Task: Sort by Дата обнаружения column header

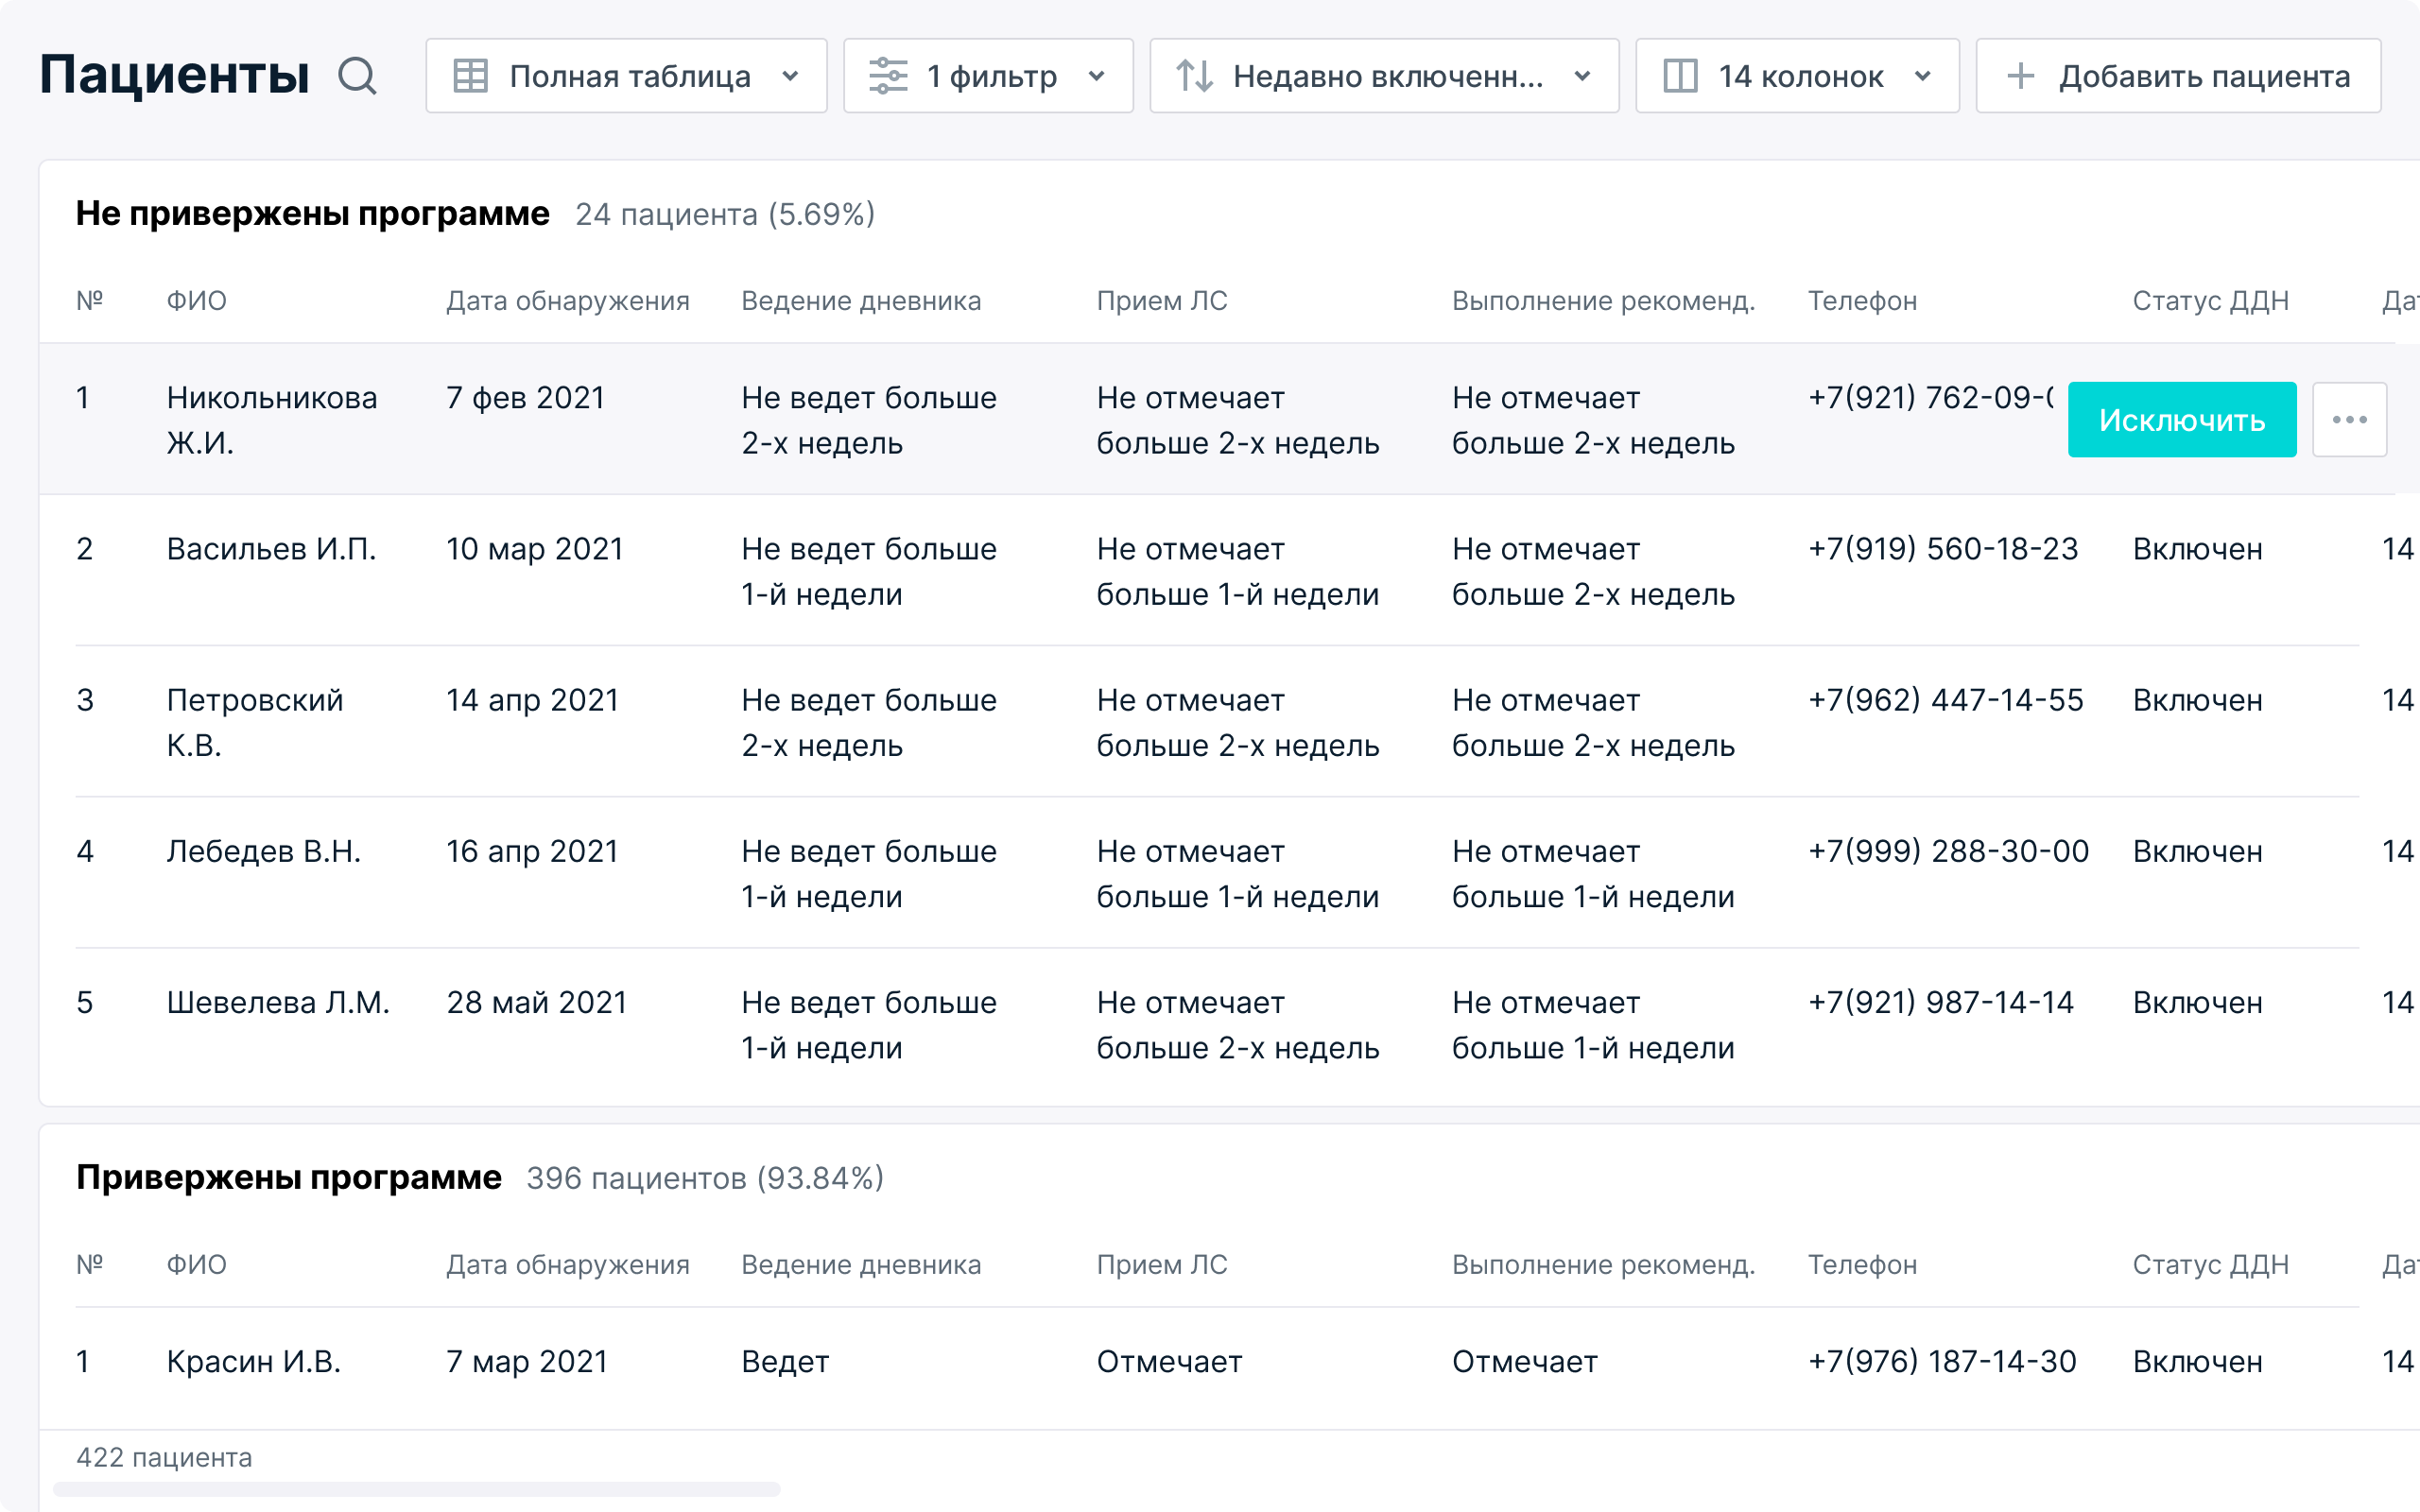Action: 567,301
